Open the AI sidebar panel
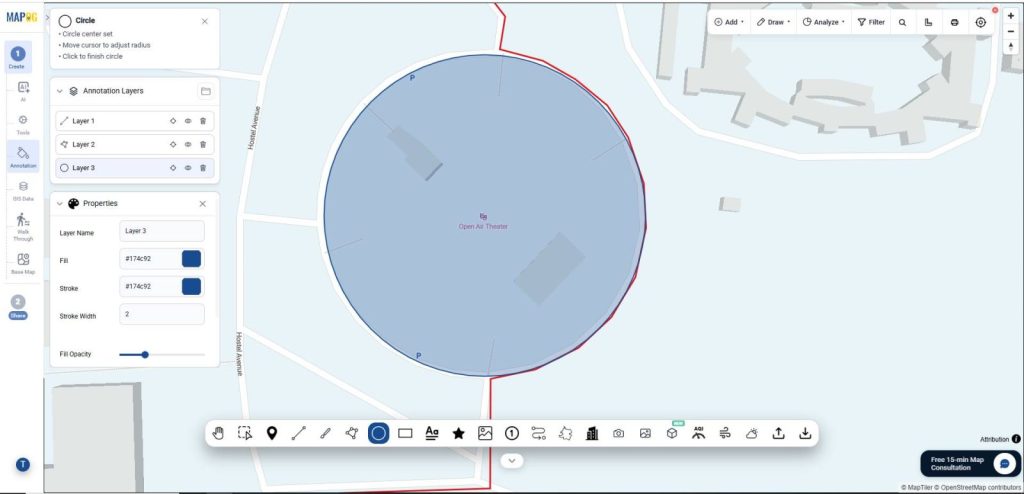 coord(23,91)
